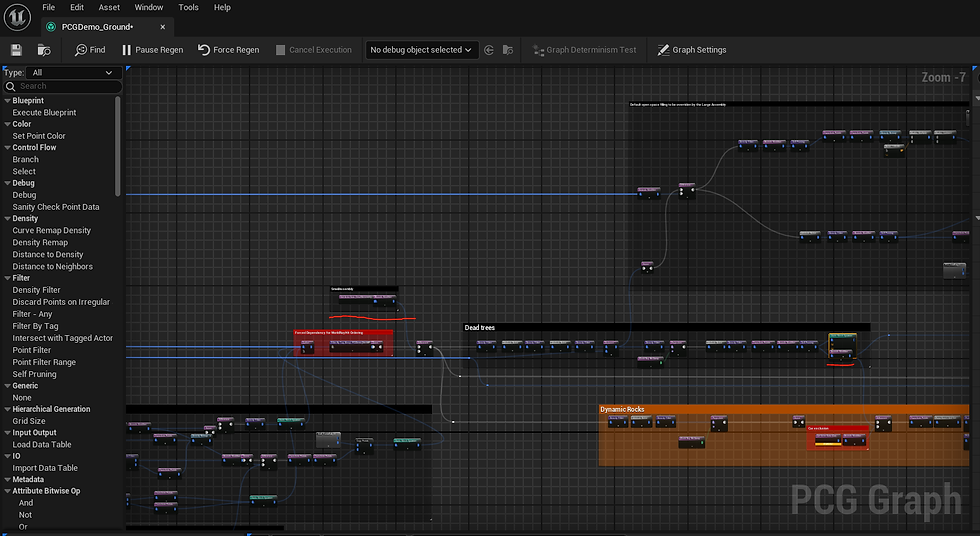Viewport: 980px width, 536px height.
Task: Collapse the Input Output category
Action: 8,432
